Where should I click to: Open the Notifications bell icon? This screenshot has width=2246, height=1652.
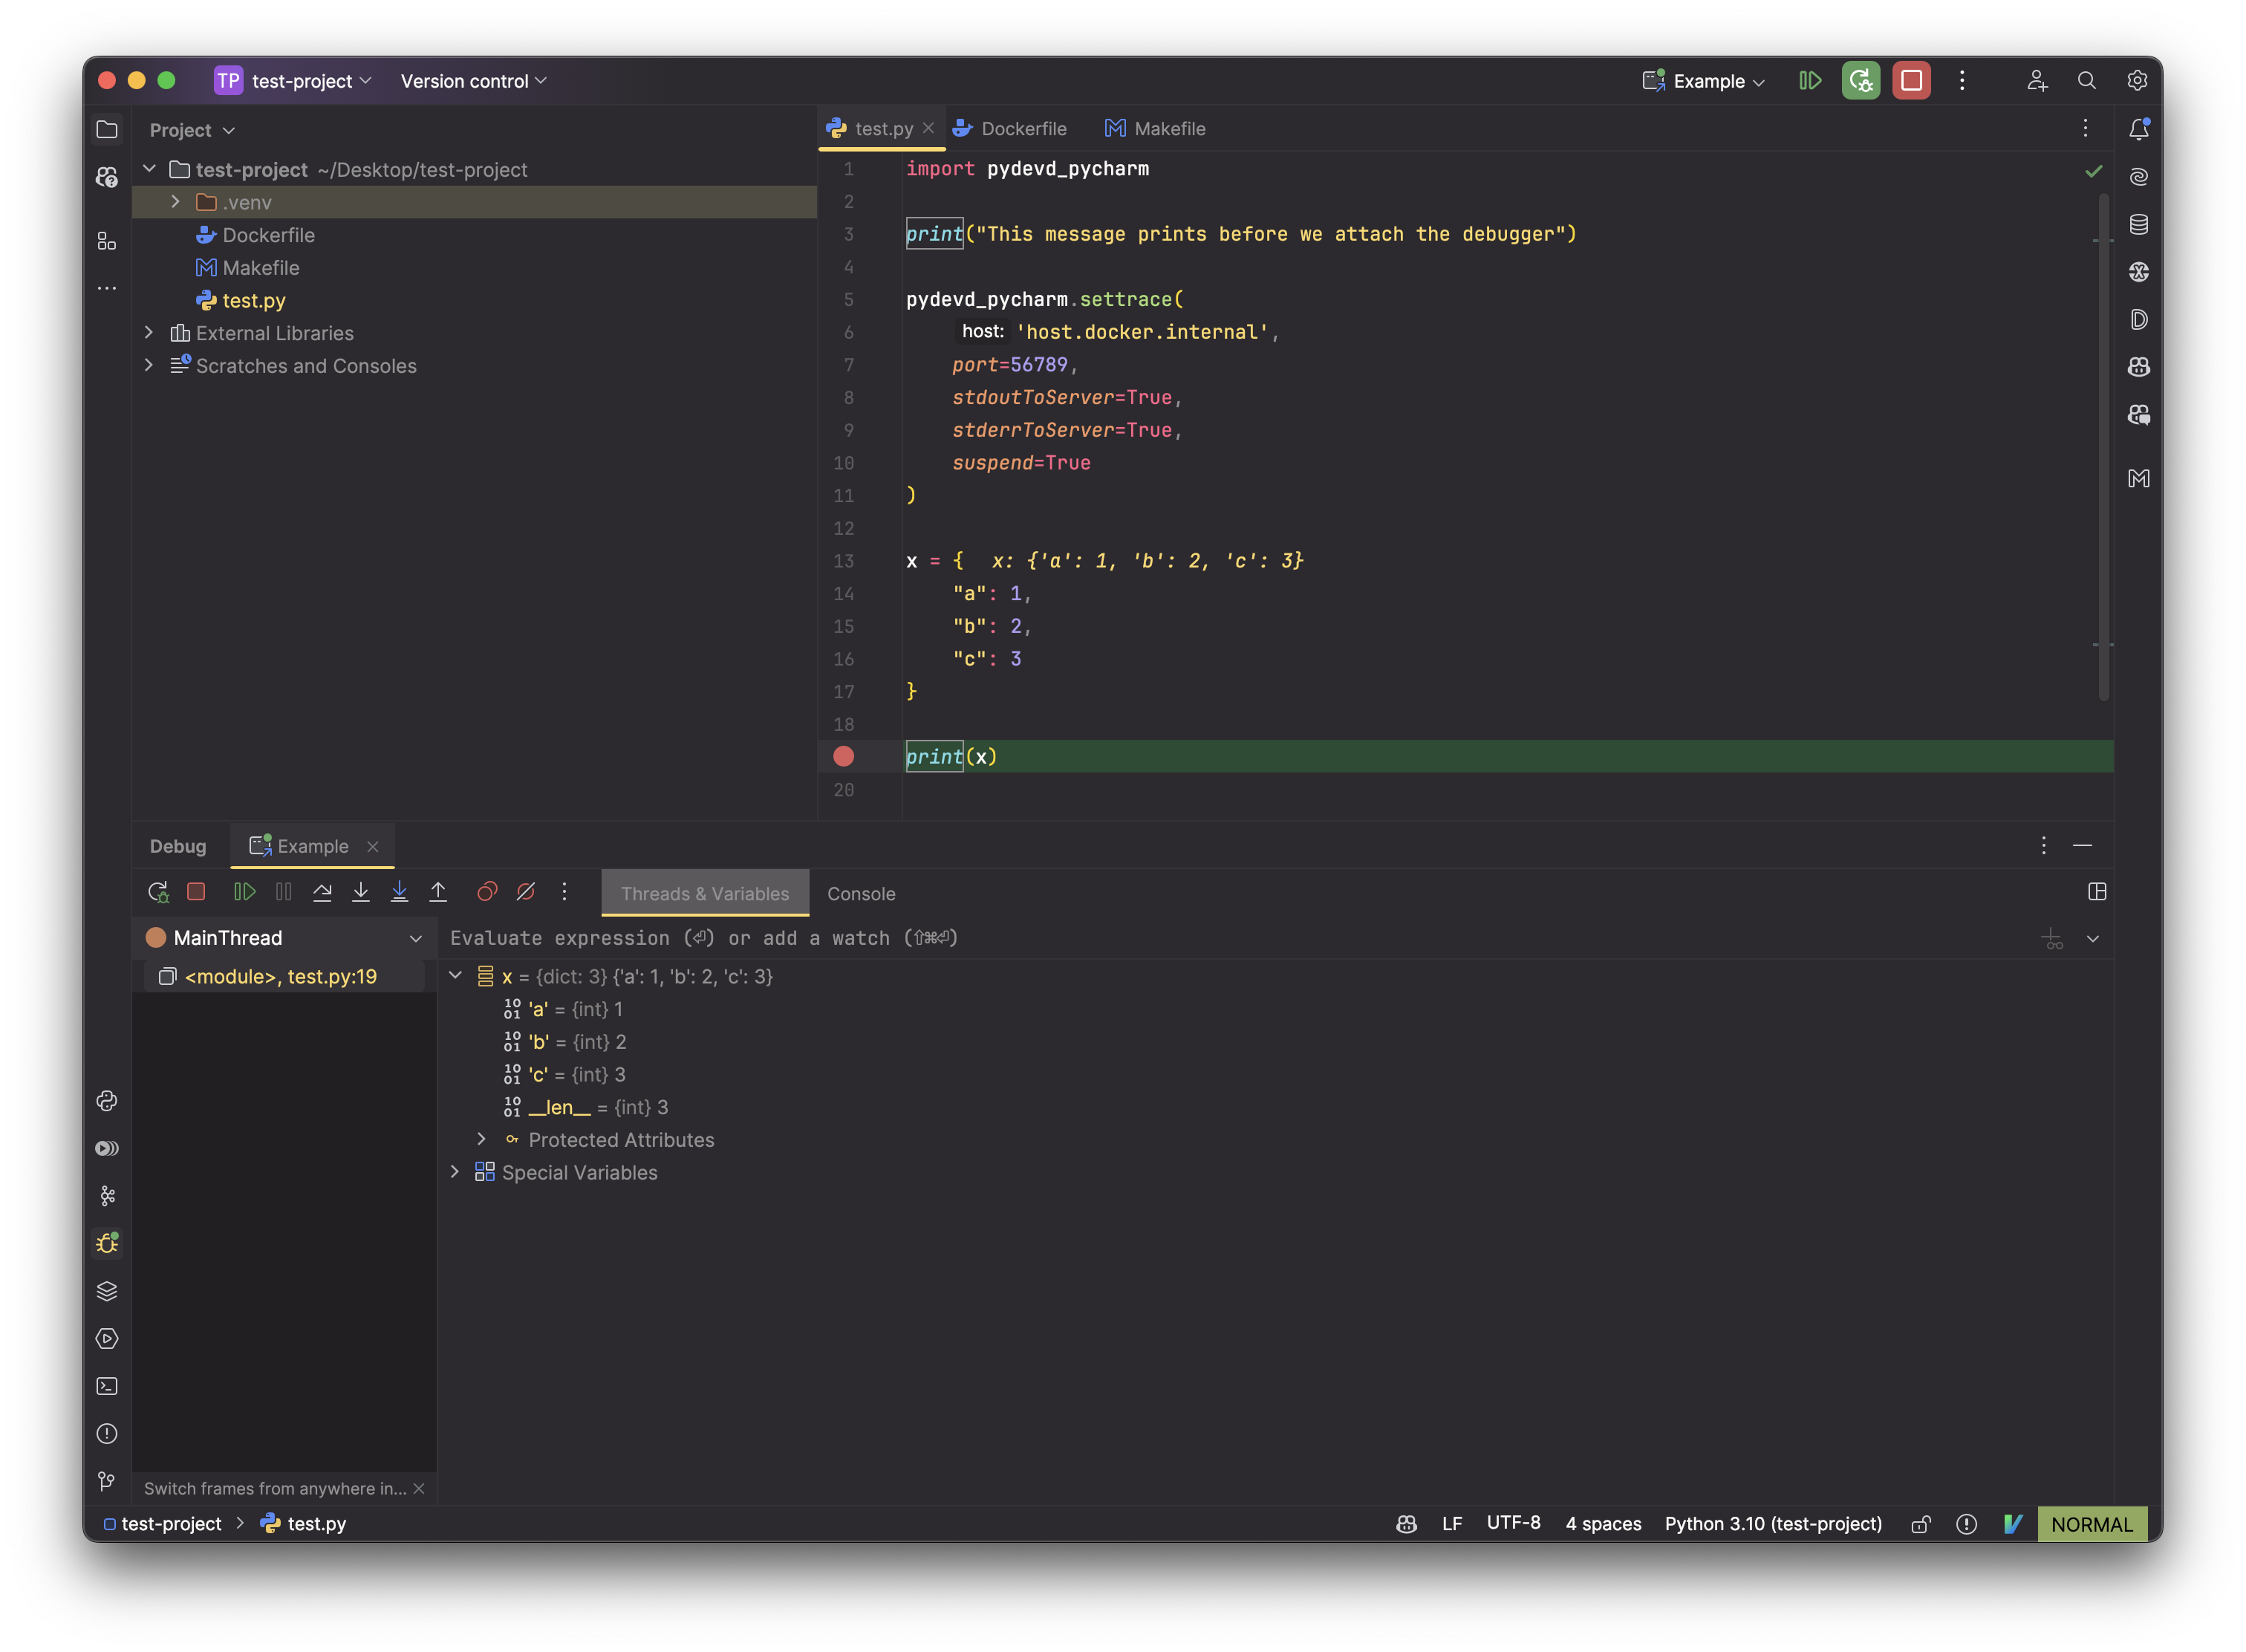tap(2139, 129)
